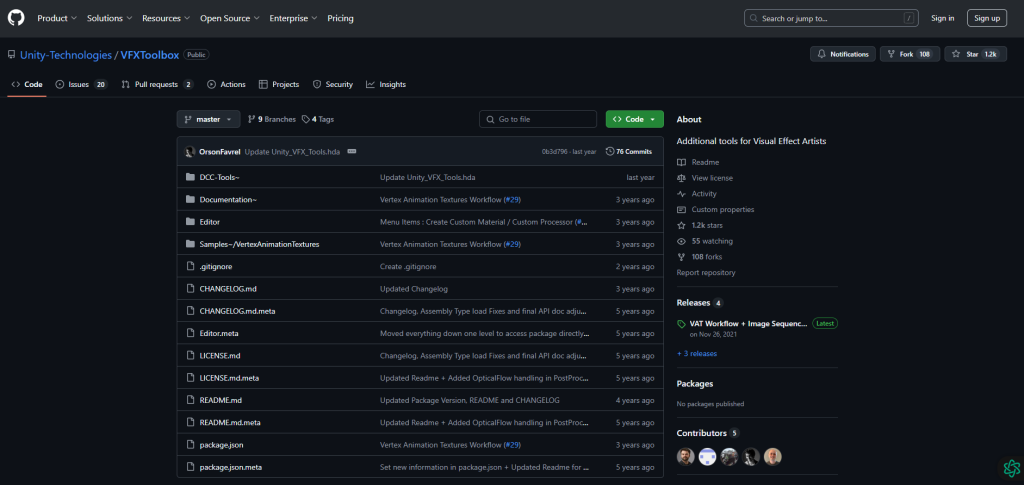Open the VFXToolbox repository link
This screenshot has width=1024, height=485.
tap(150, 55)
